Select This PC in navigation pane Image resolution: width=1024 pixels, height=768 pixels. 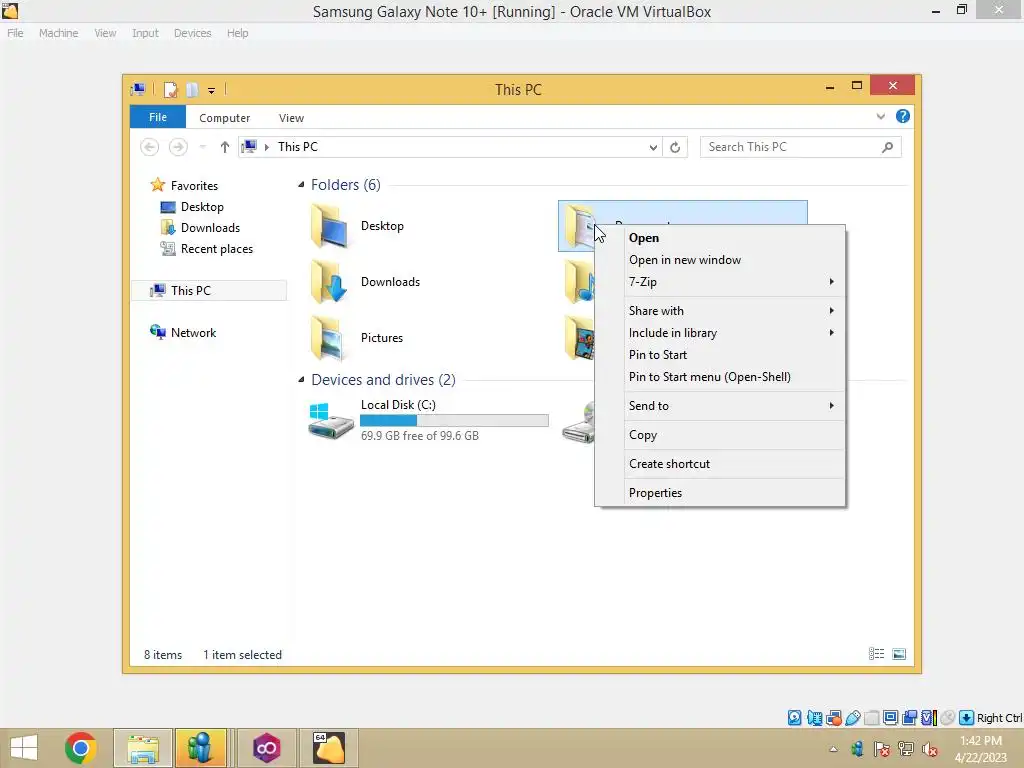coord(209,291)
